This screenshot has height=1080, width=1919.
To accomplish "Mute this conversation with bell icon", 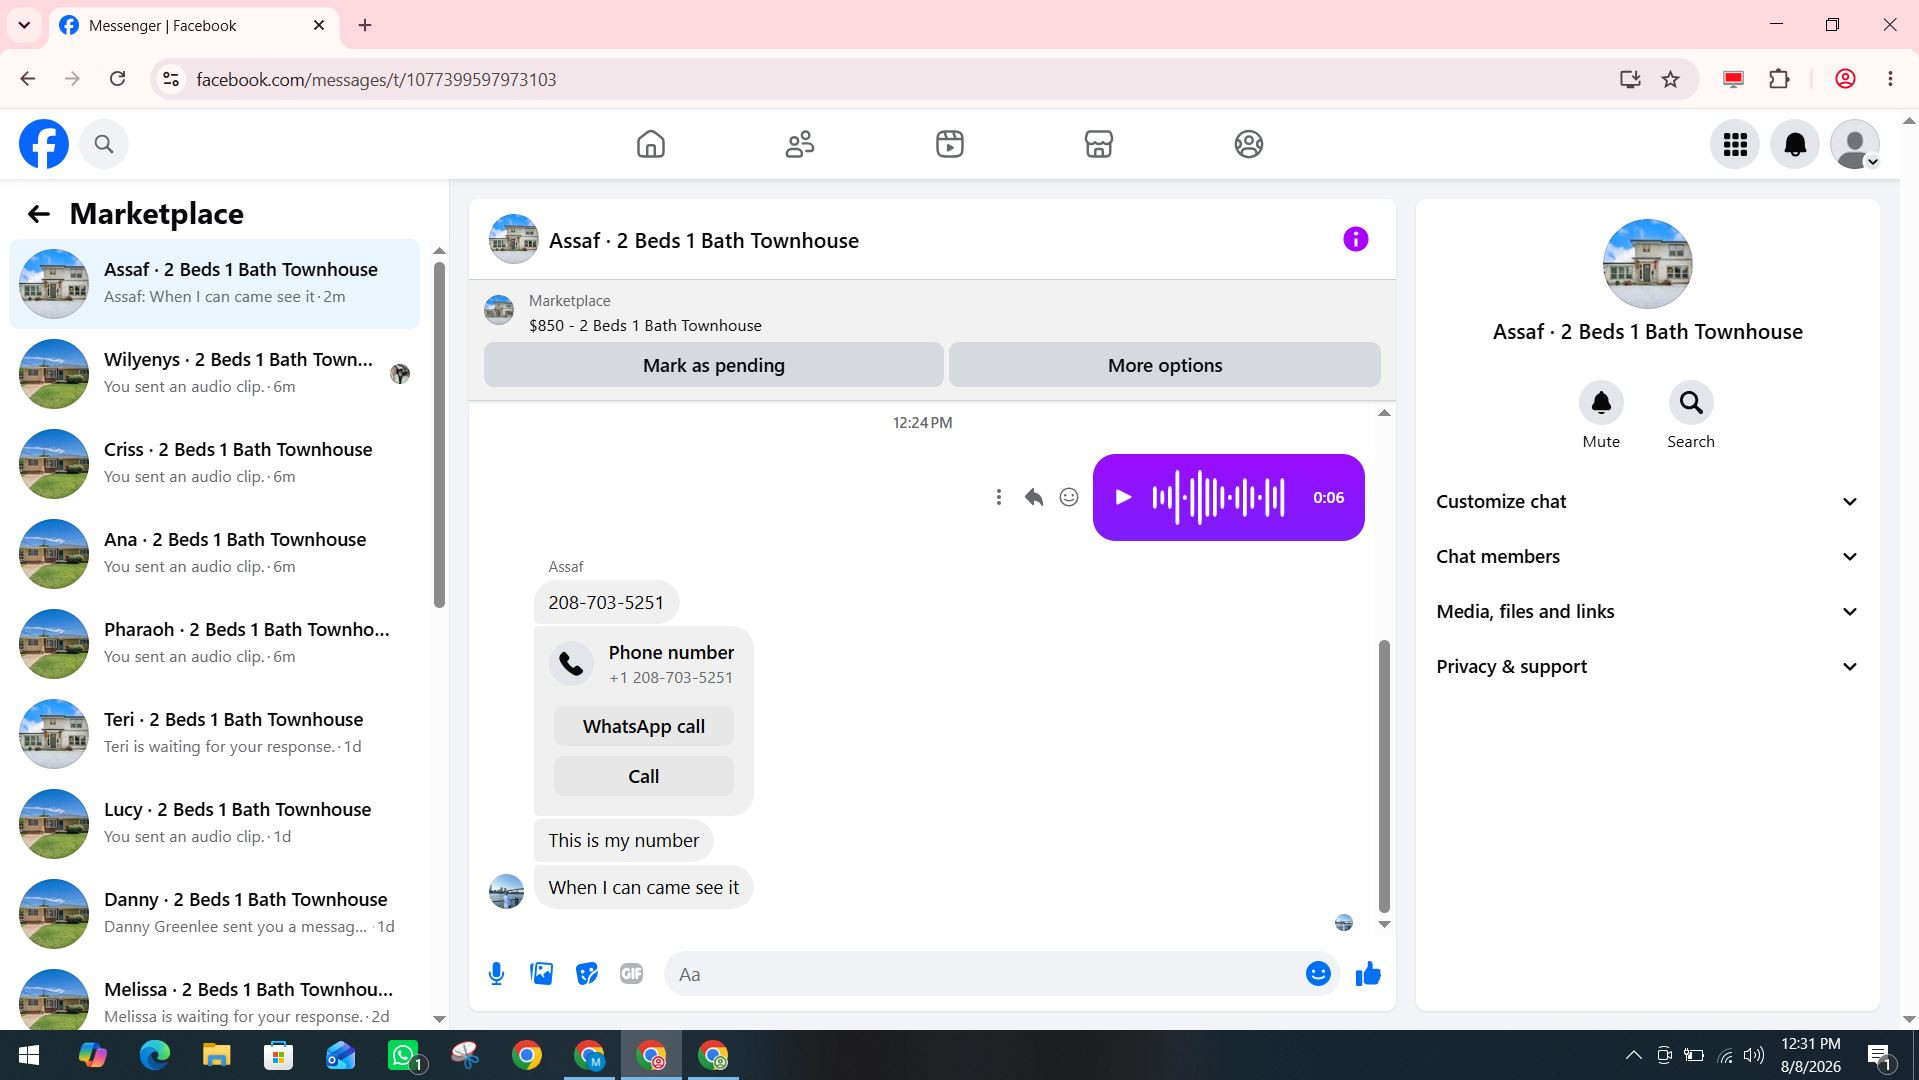I will (1601, 403).
